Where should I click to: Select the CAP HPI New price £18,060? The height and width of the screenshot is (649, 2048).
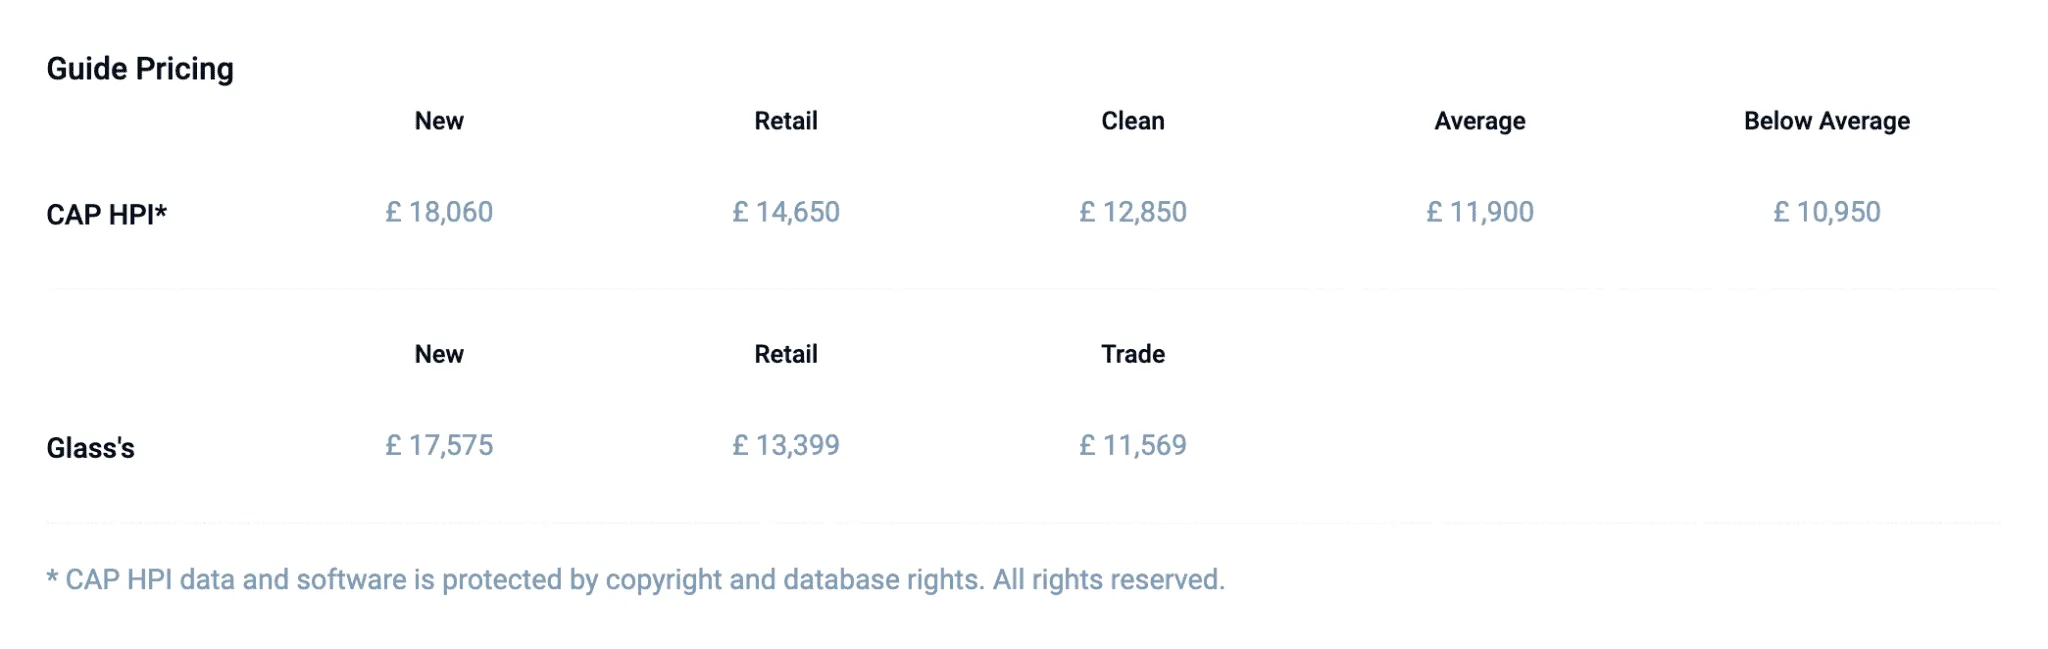click(439, 212)
